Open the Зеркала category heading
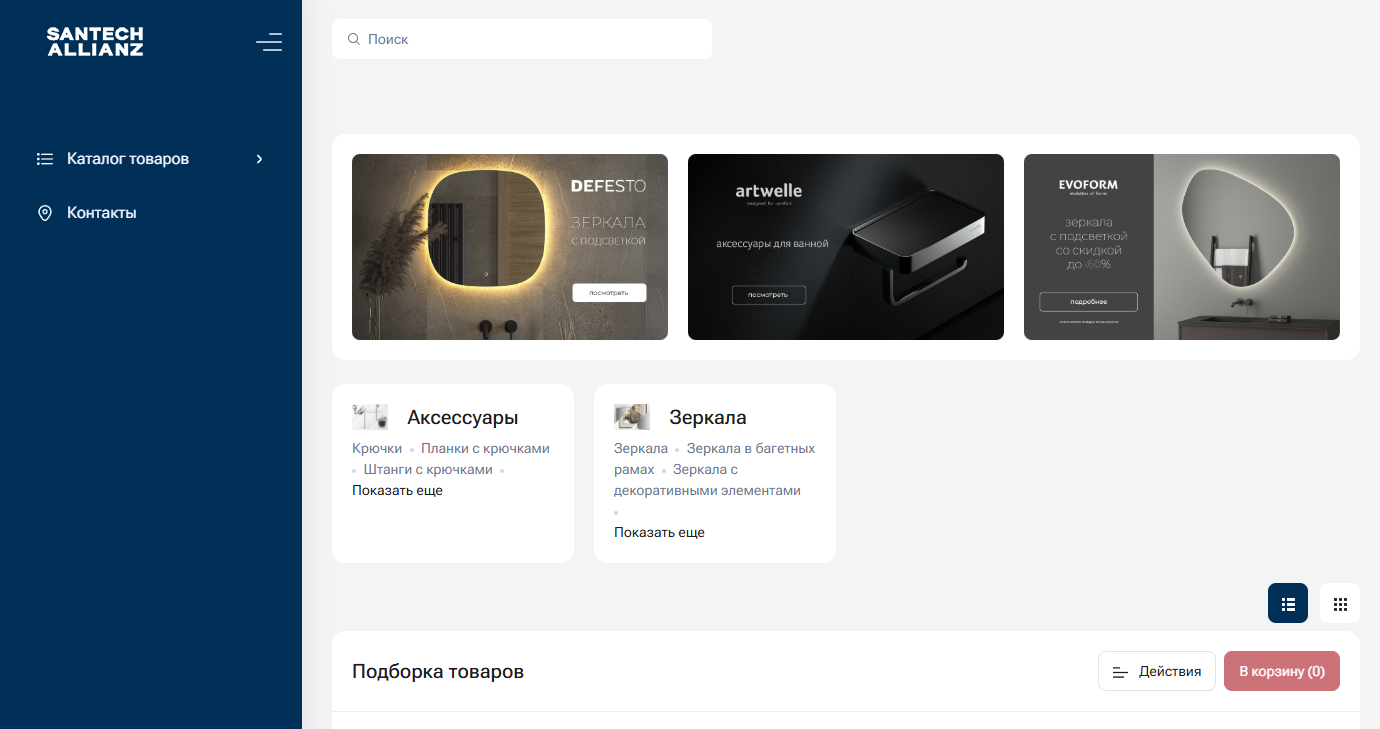Image resolution: width=1380 pixels, height=729 pixels. point(708,418)
